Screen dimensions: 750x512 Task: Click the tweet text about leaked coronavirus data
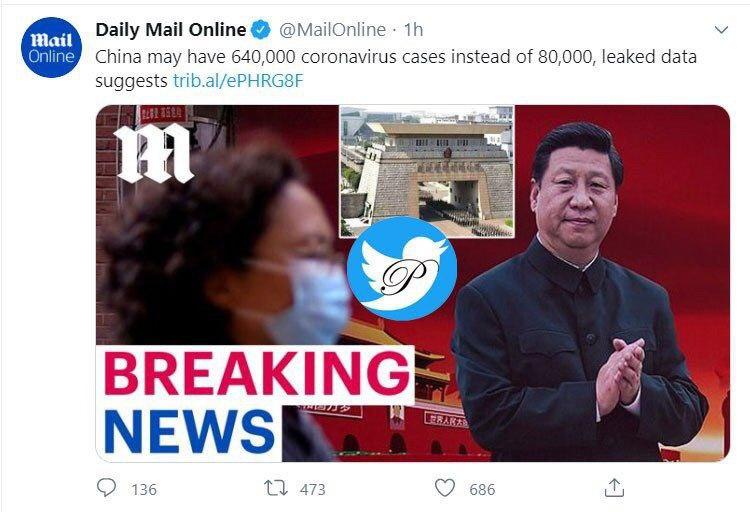pos(396,68)
